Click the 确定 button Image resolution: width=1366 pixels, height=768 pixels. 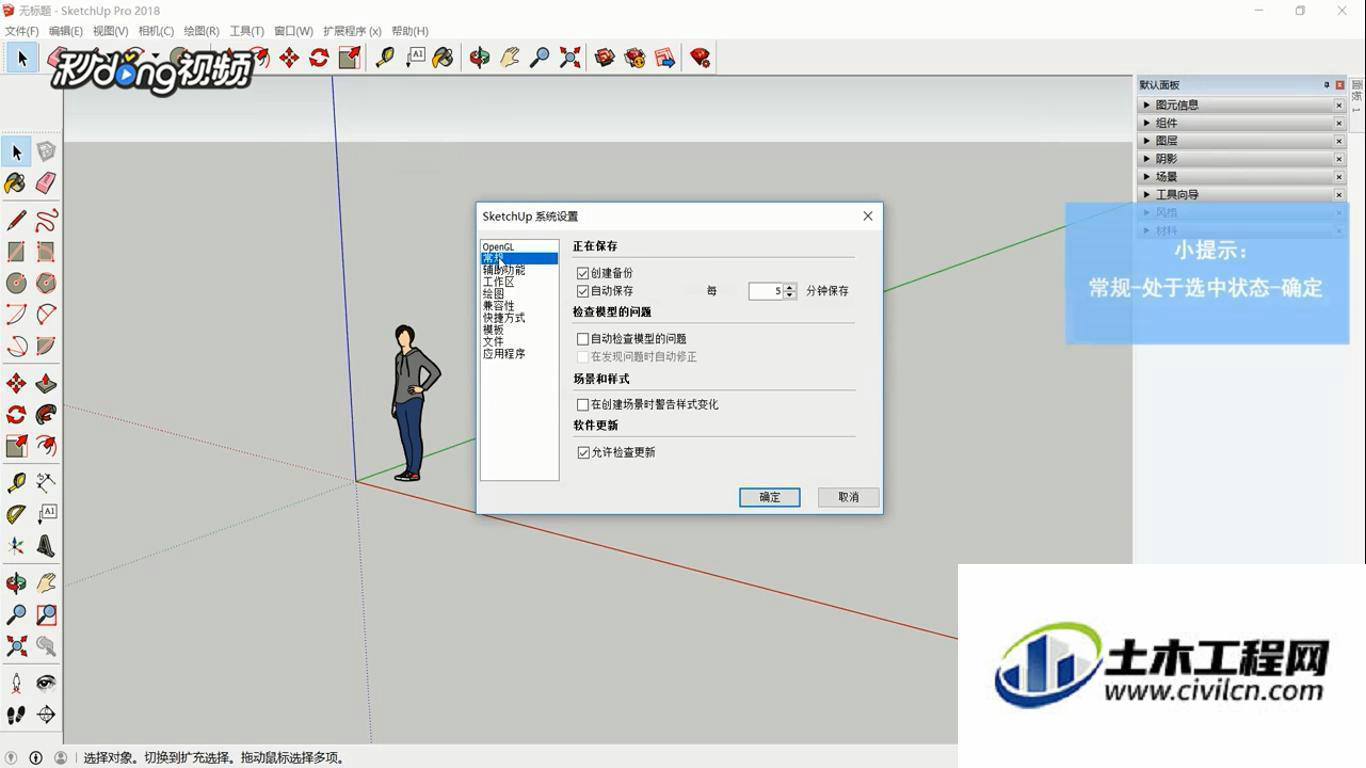[x=770, y=497]
